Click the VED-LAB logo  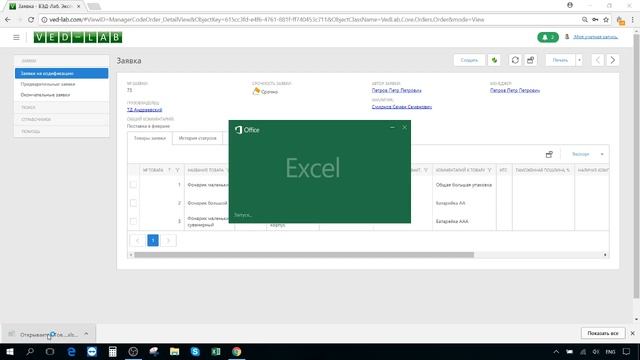click(78, 37)
